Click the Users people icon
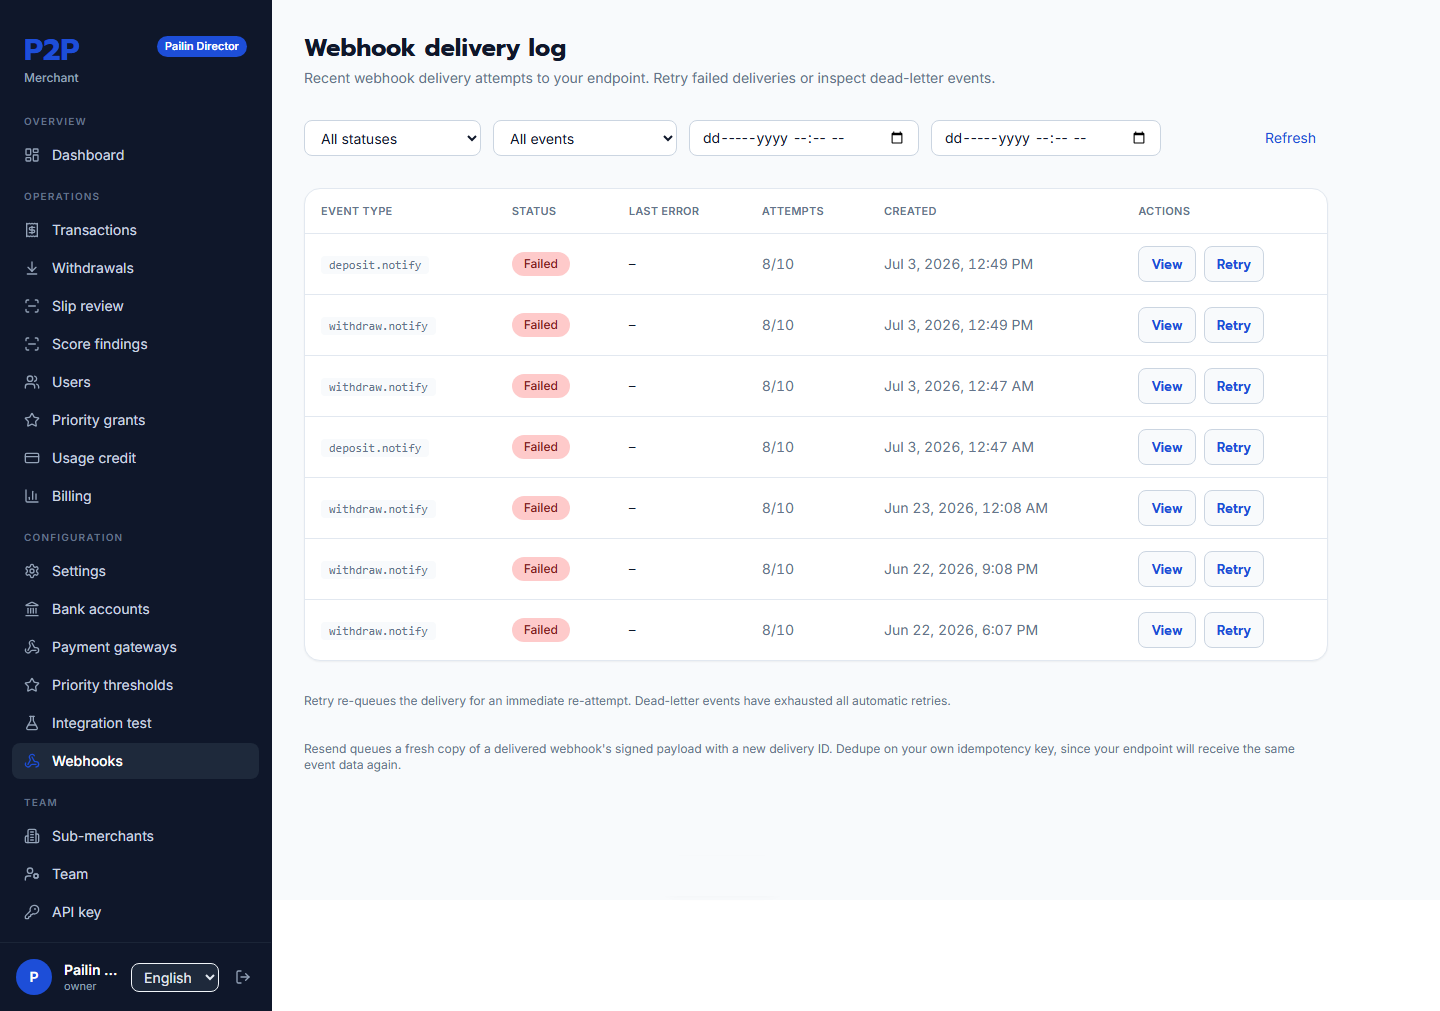The width and height of the screenshot is (1440, 1011). pyautogui.click(x=32, y=382)
